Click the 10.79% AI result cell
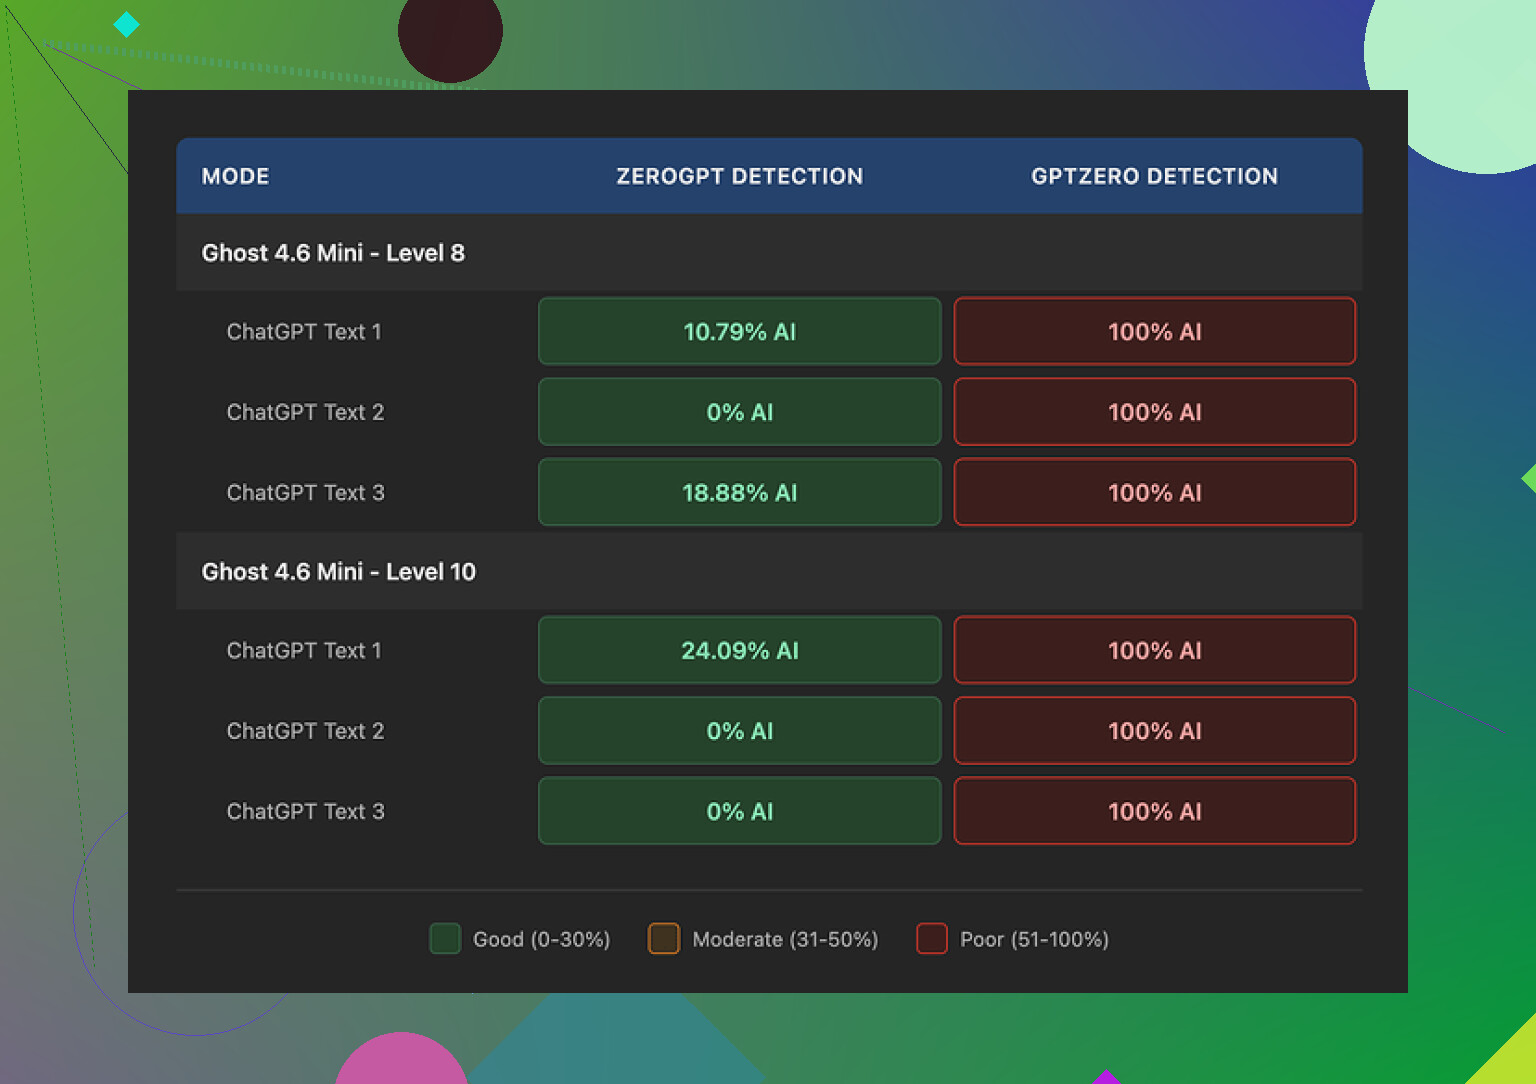 click(x=739, y=332)
